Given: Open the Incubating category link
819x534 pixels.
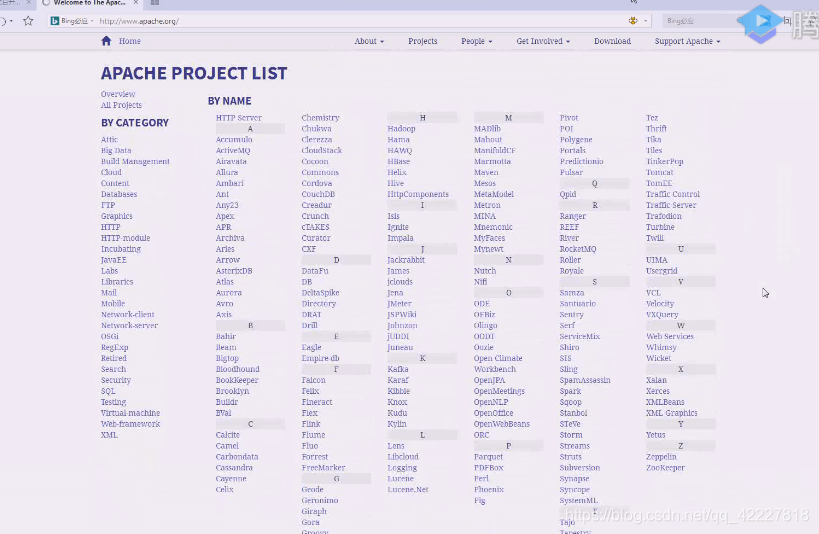Looking at the screenshot, I should (x=121, y=249).
